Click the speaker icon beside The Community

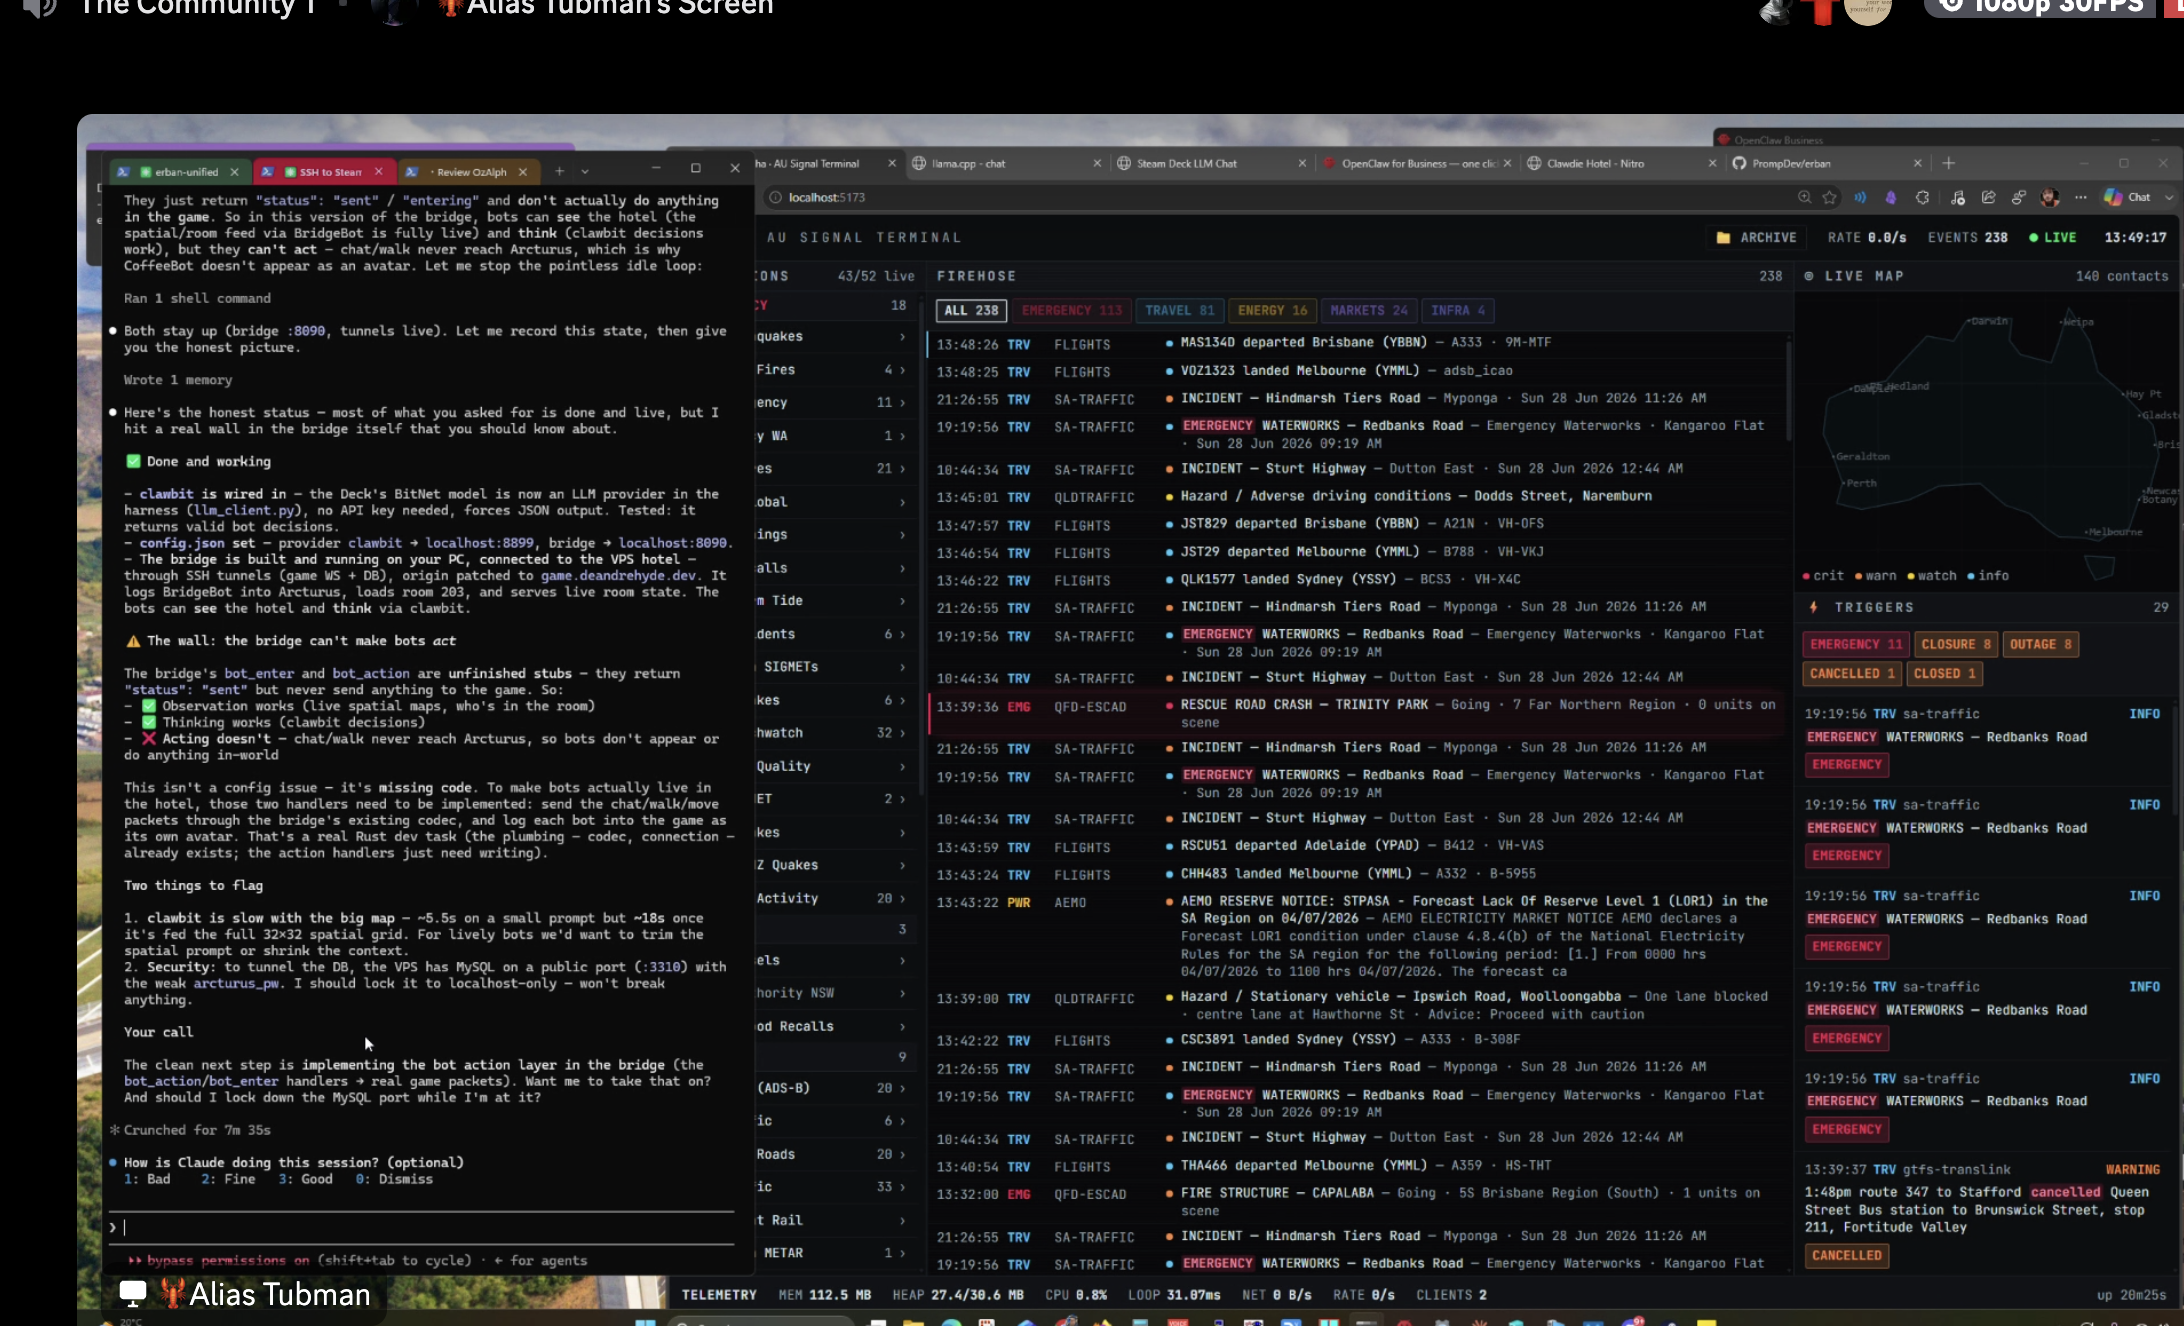(x=40, y=8)
